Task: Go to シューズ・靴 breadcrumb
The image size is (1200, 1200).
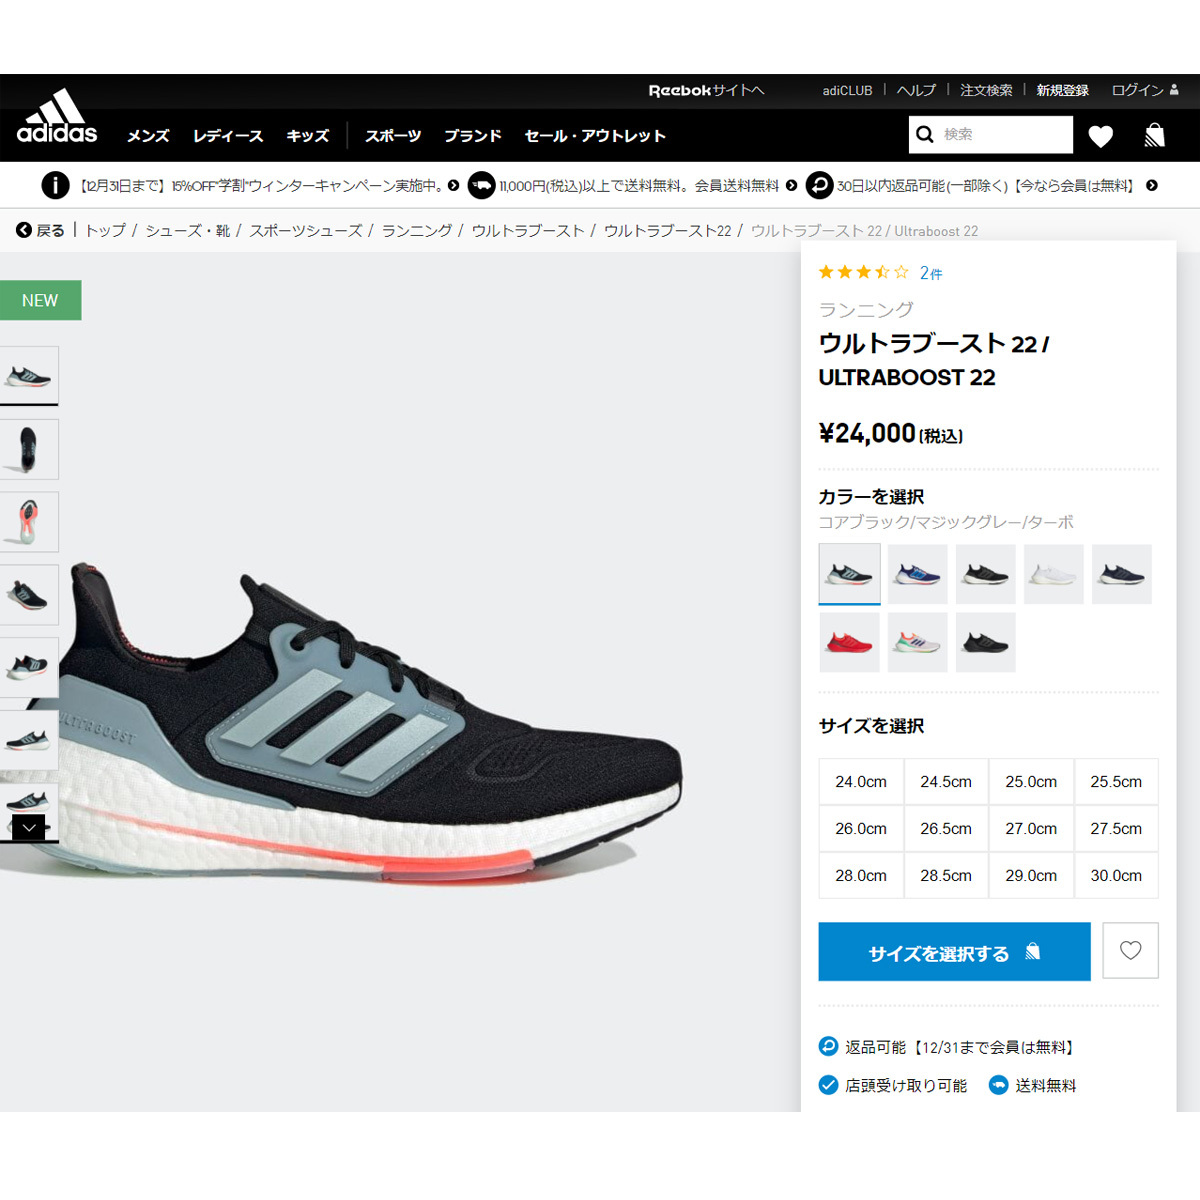Action: [188, 231]
